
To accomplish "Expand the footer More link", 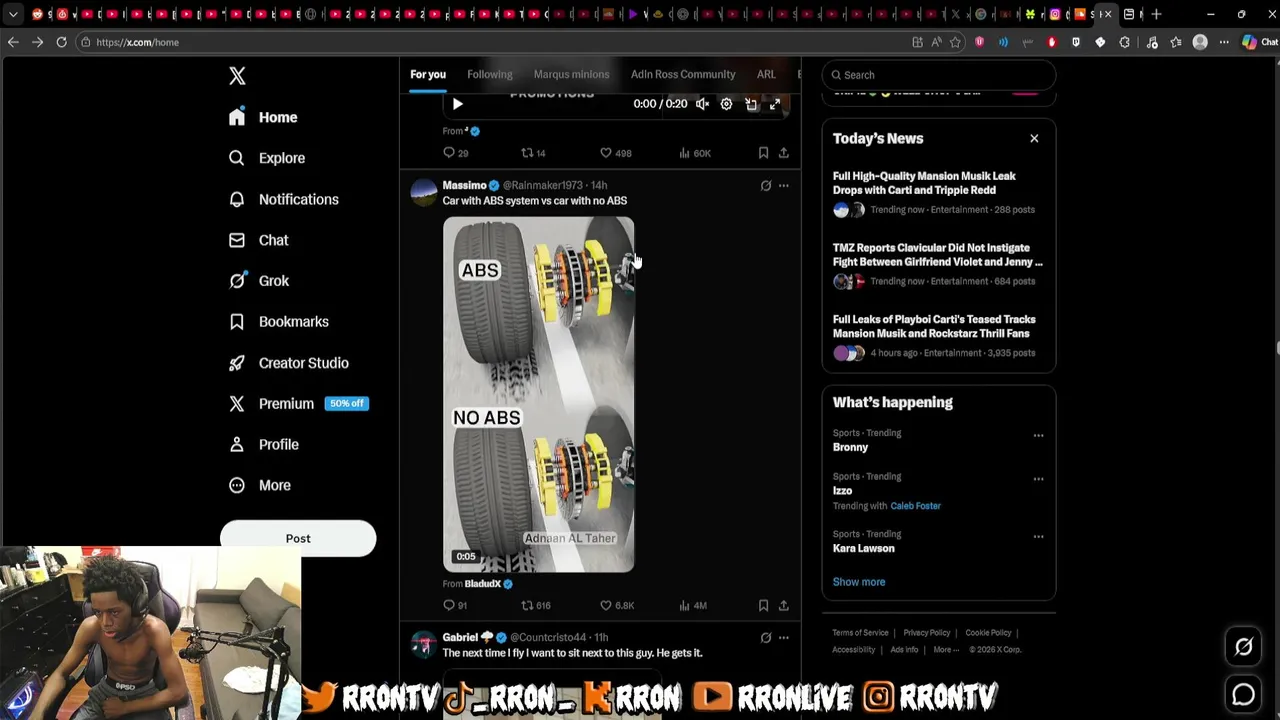I will (946, 650).
